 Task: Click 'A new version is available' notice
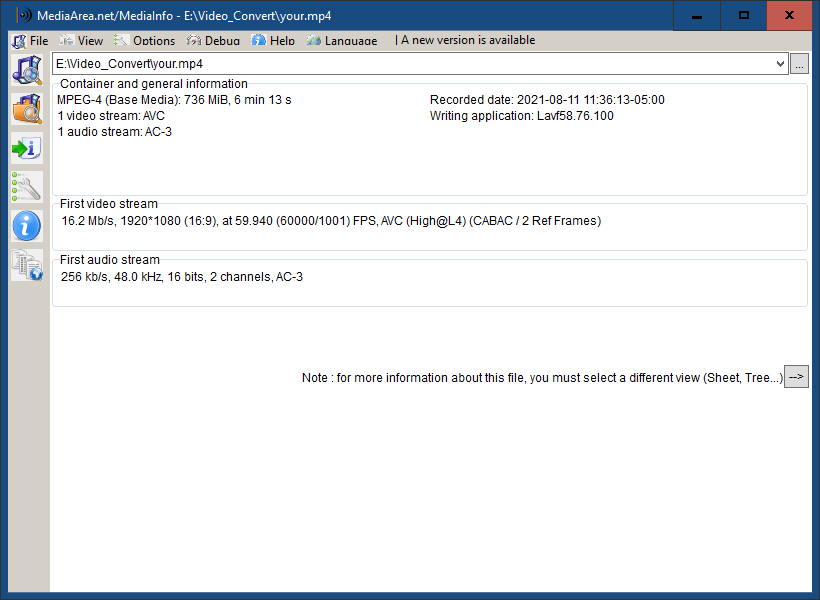click(468, 40)
